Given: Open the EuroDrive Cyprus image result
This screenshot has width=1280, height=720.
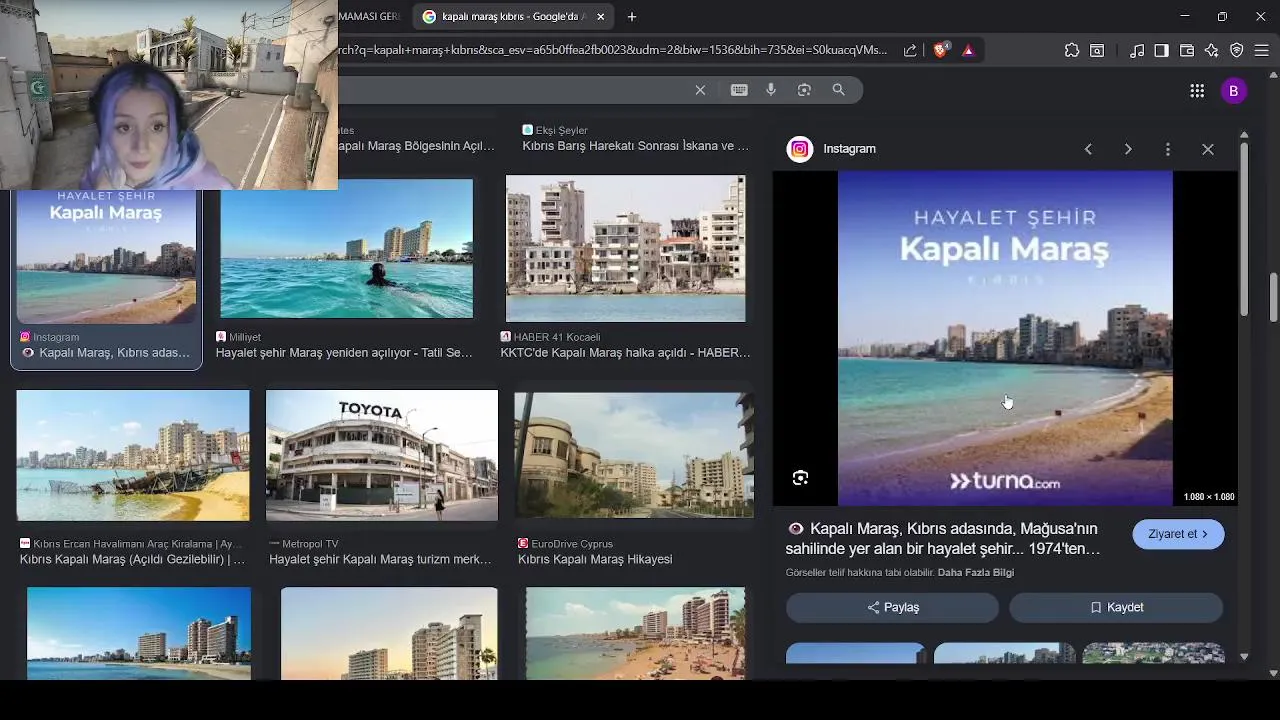Looking at the screenshot, I should click(x=634, y=456).
